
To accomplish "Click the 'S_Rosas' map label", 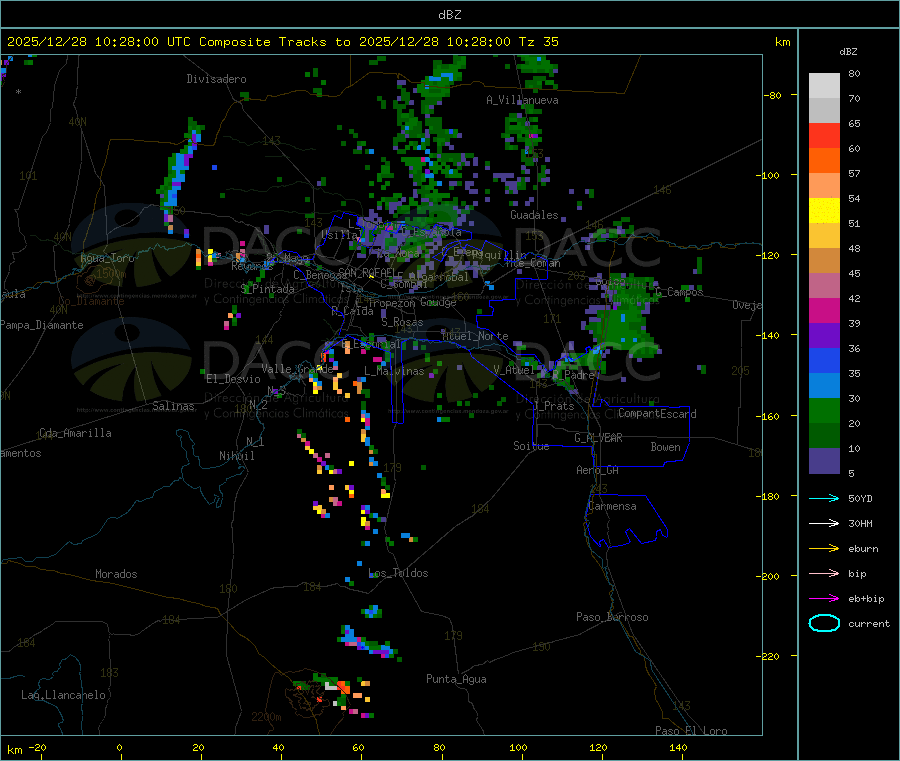I will tap(402, 322).
